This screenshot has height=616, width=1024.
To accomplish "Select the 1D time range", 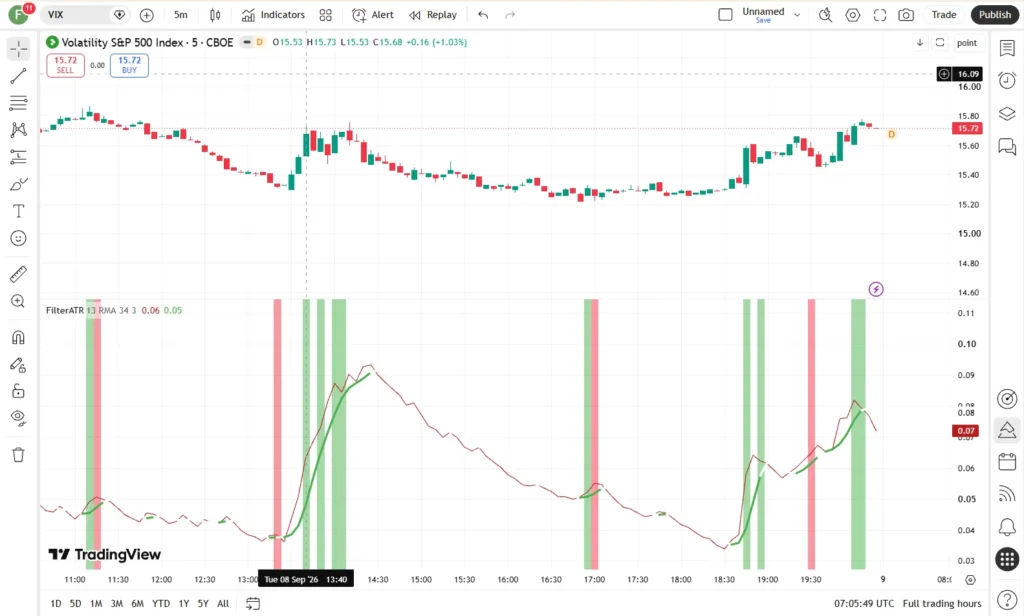I will (x=56, y=604).
